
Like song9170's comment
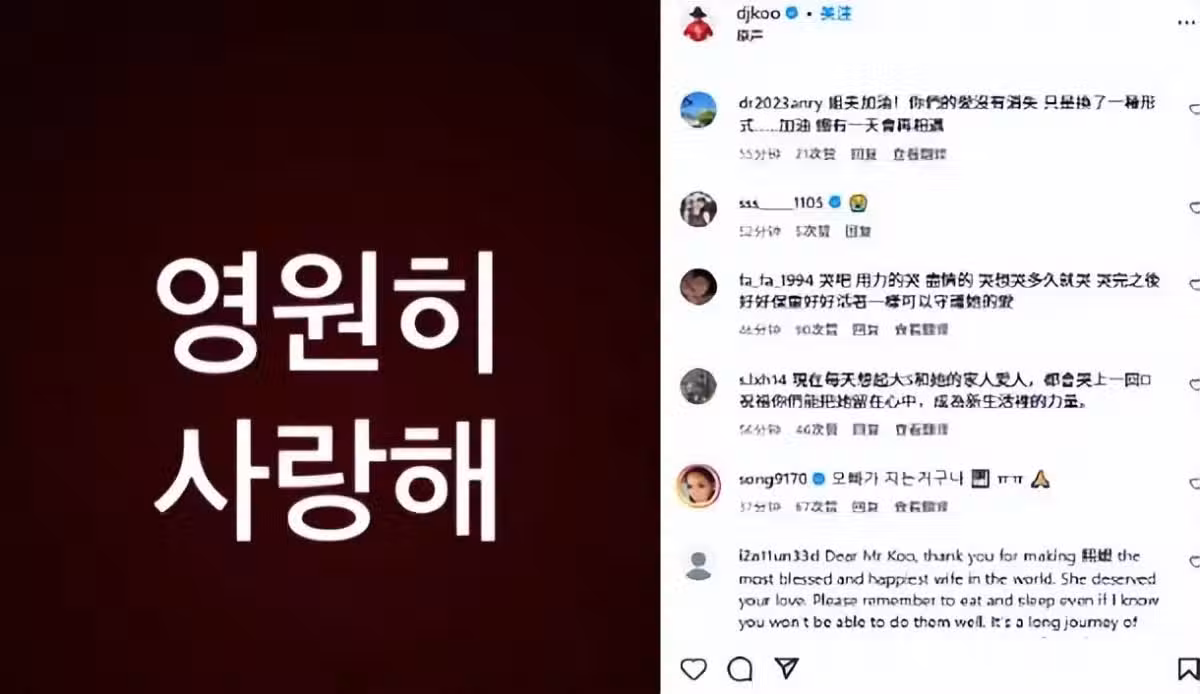(1194, 484)
